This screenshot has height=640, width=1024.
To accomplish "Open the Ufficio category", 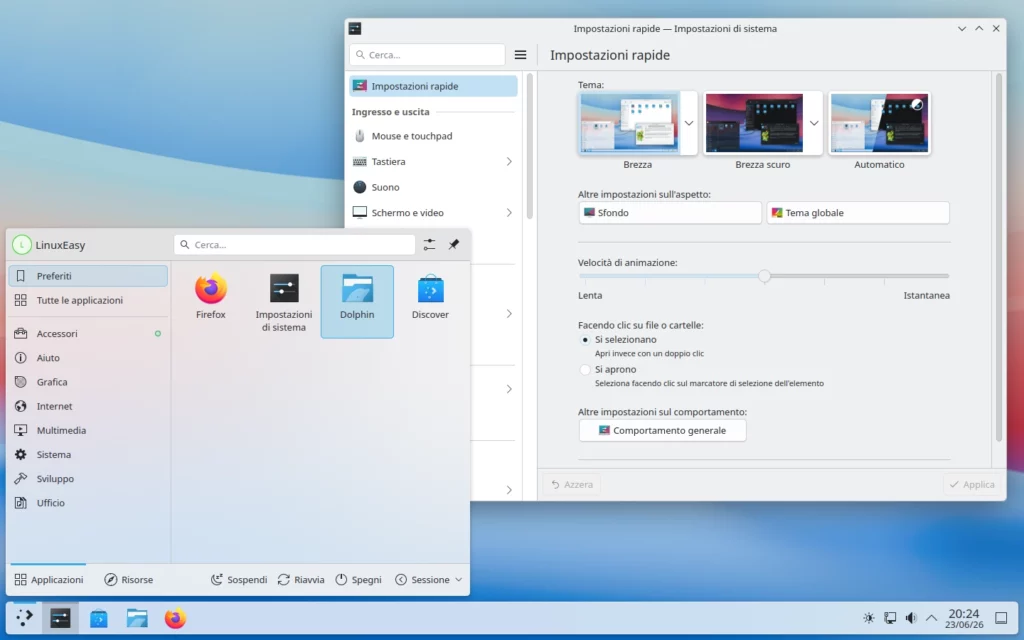I will 88,503.
